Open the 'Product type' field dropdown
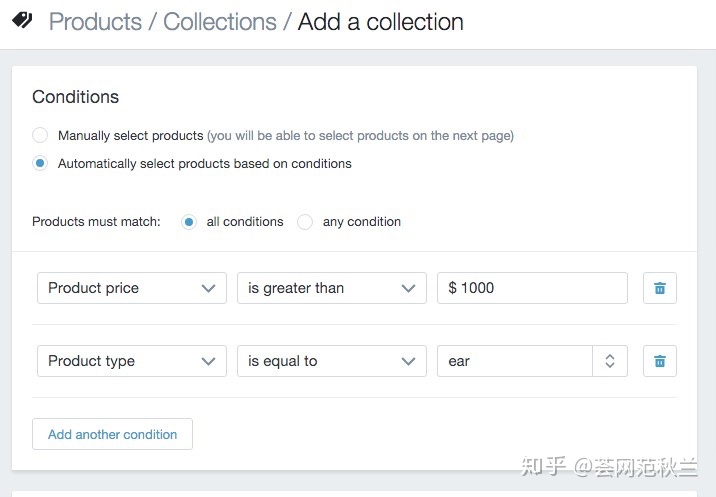The width and height of the screenshot is (716, 497). click(x=132, y=361)
